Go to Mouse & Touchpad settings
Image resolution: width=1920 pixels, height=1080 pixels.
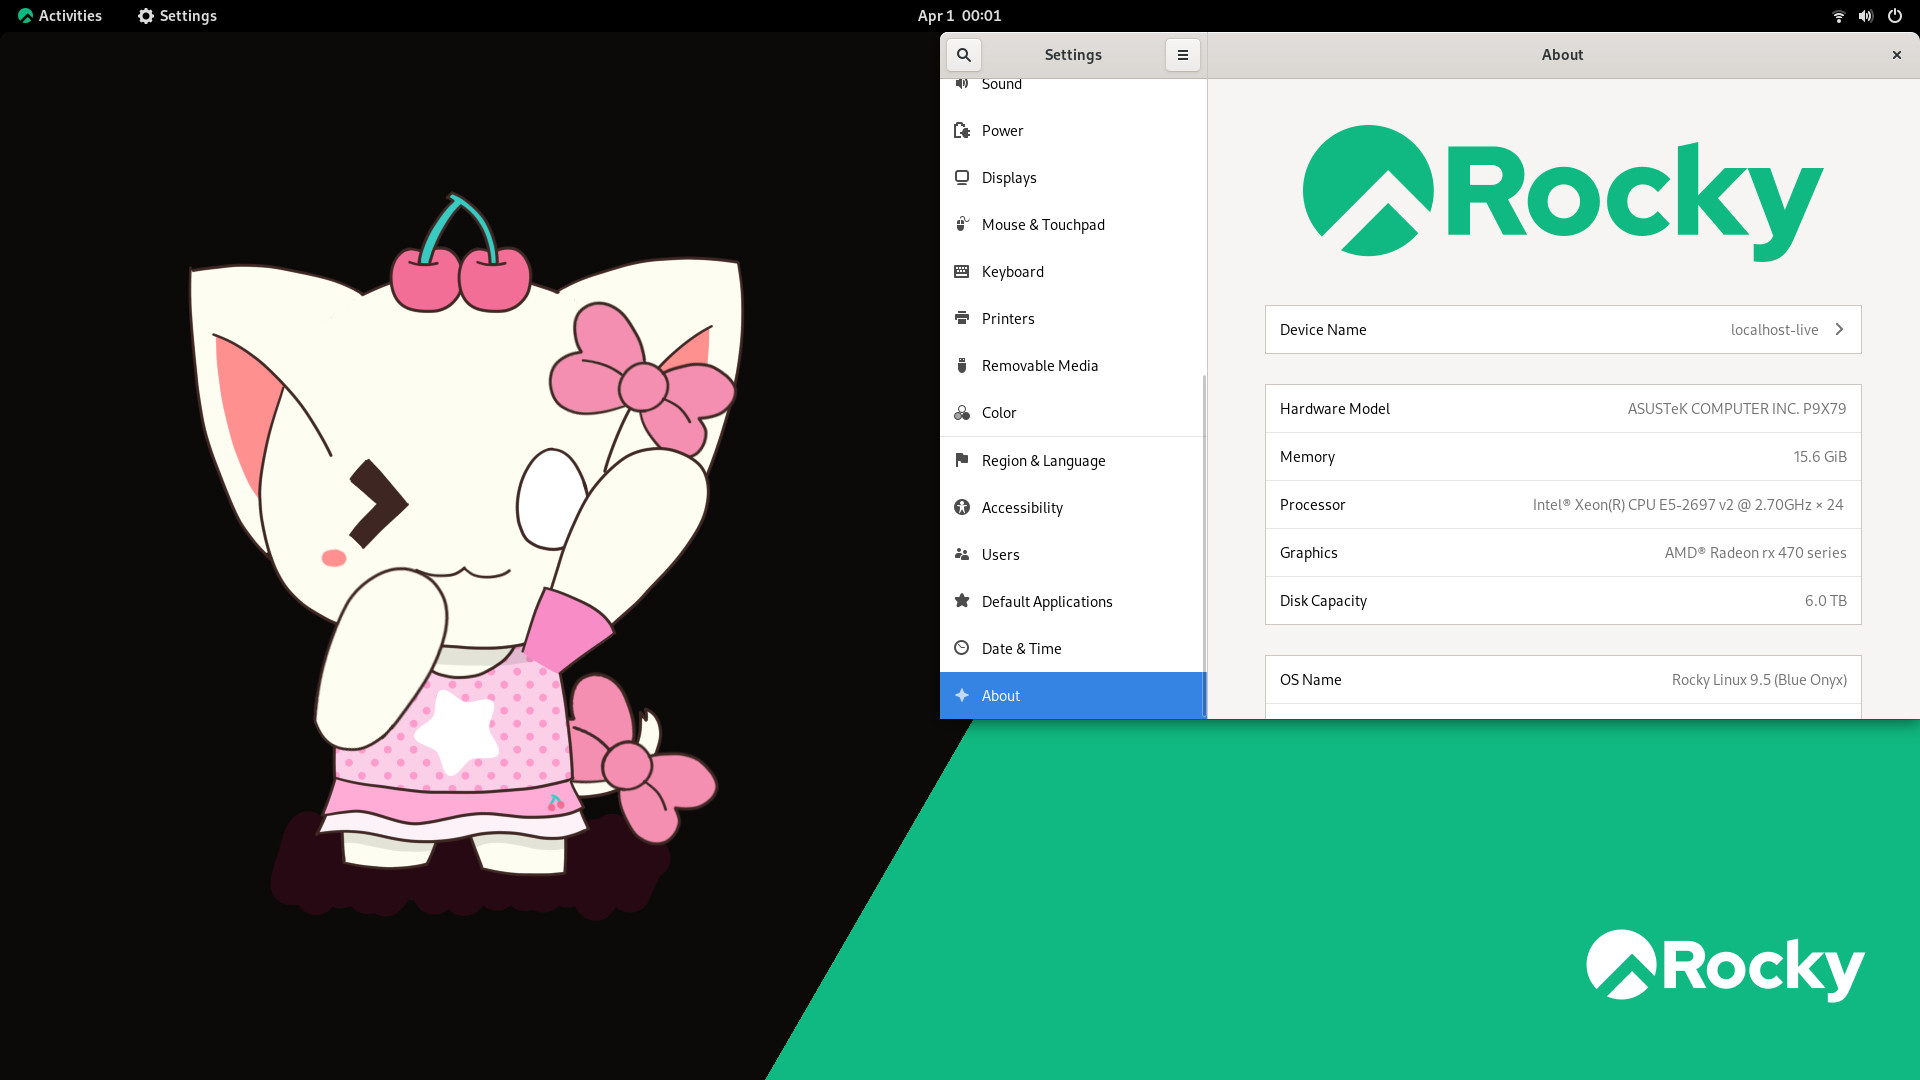(x=1043, y=225)
